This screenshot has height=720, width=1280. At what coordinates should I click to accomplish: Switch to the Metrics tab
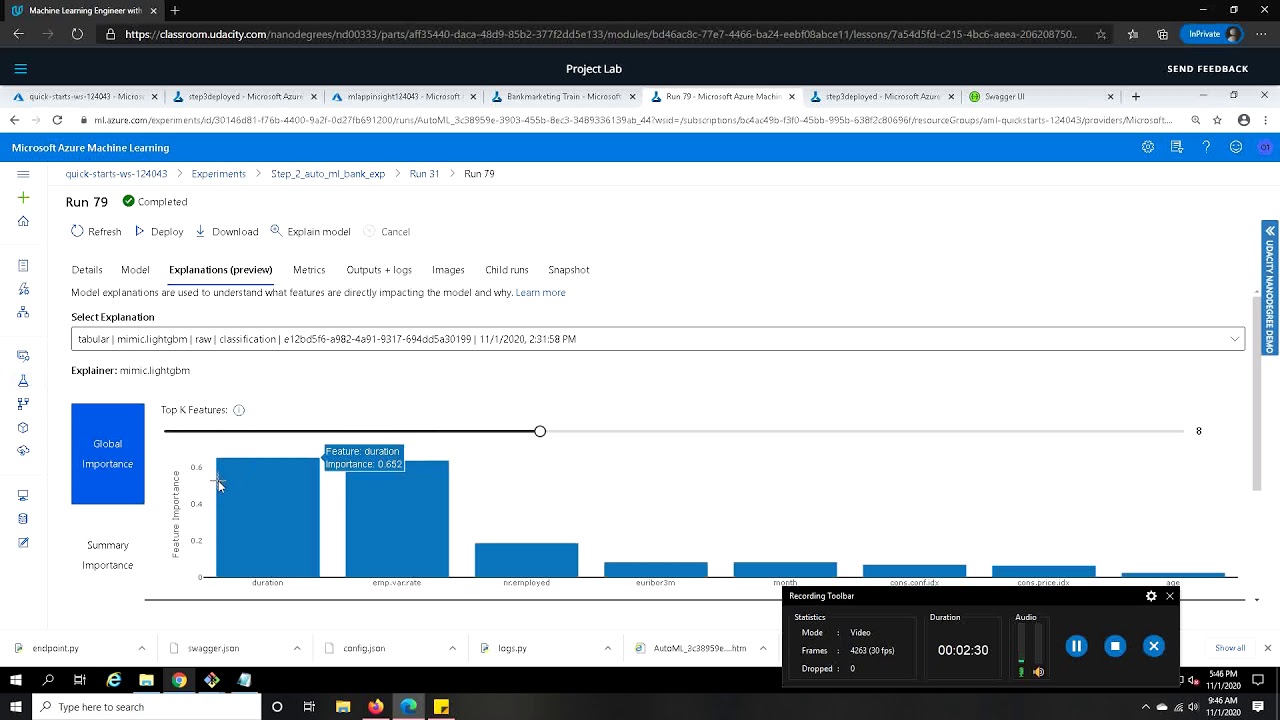coord(309,270)
